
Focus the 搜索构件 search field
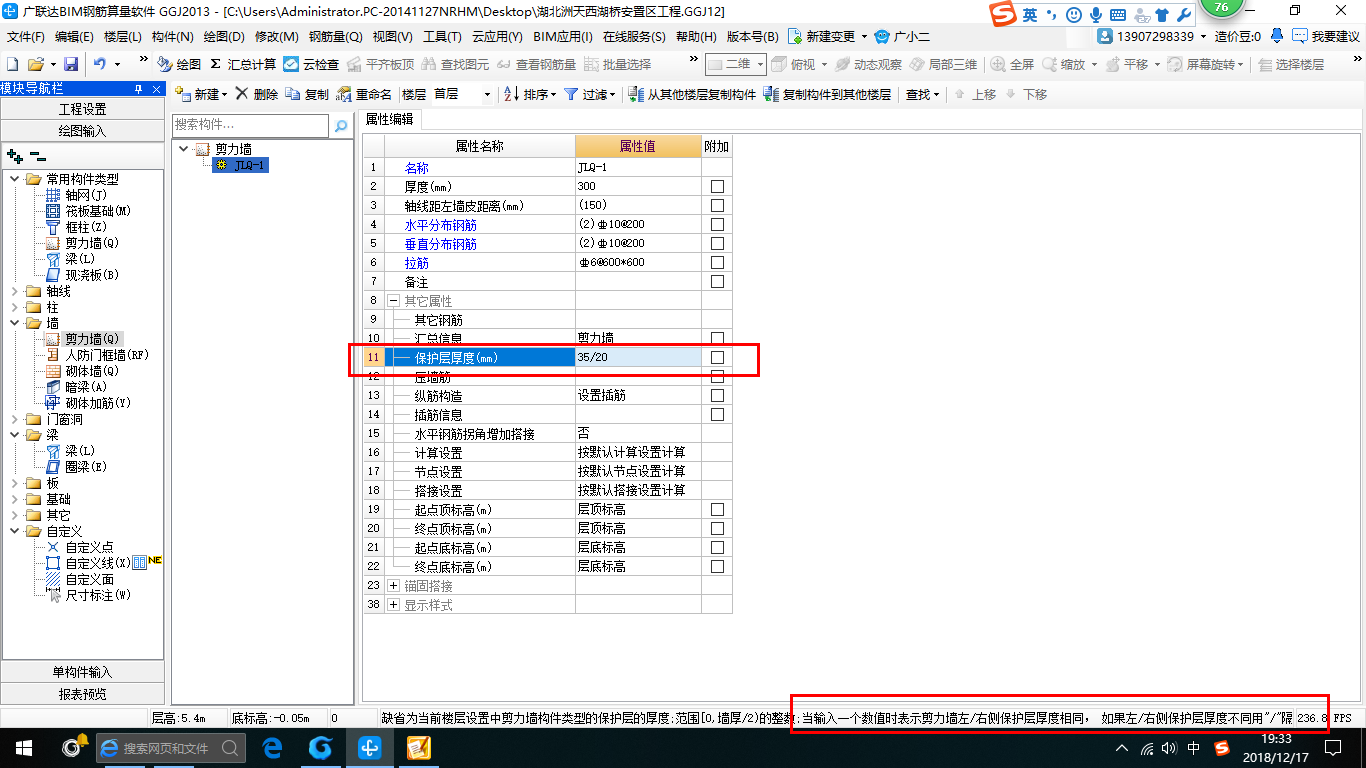tap(250, 125)
